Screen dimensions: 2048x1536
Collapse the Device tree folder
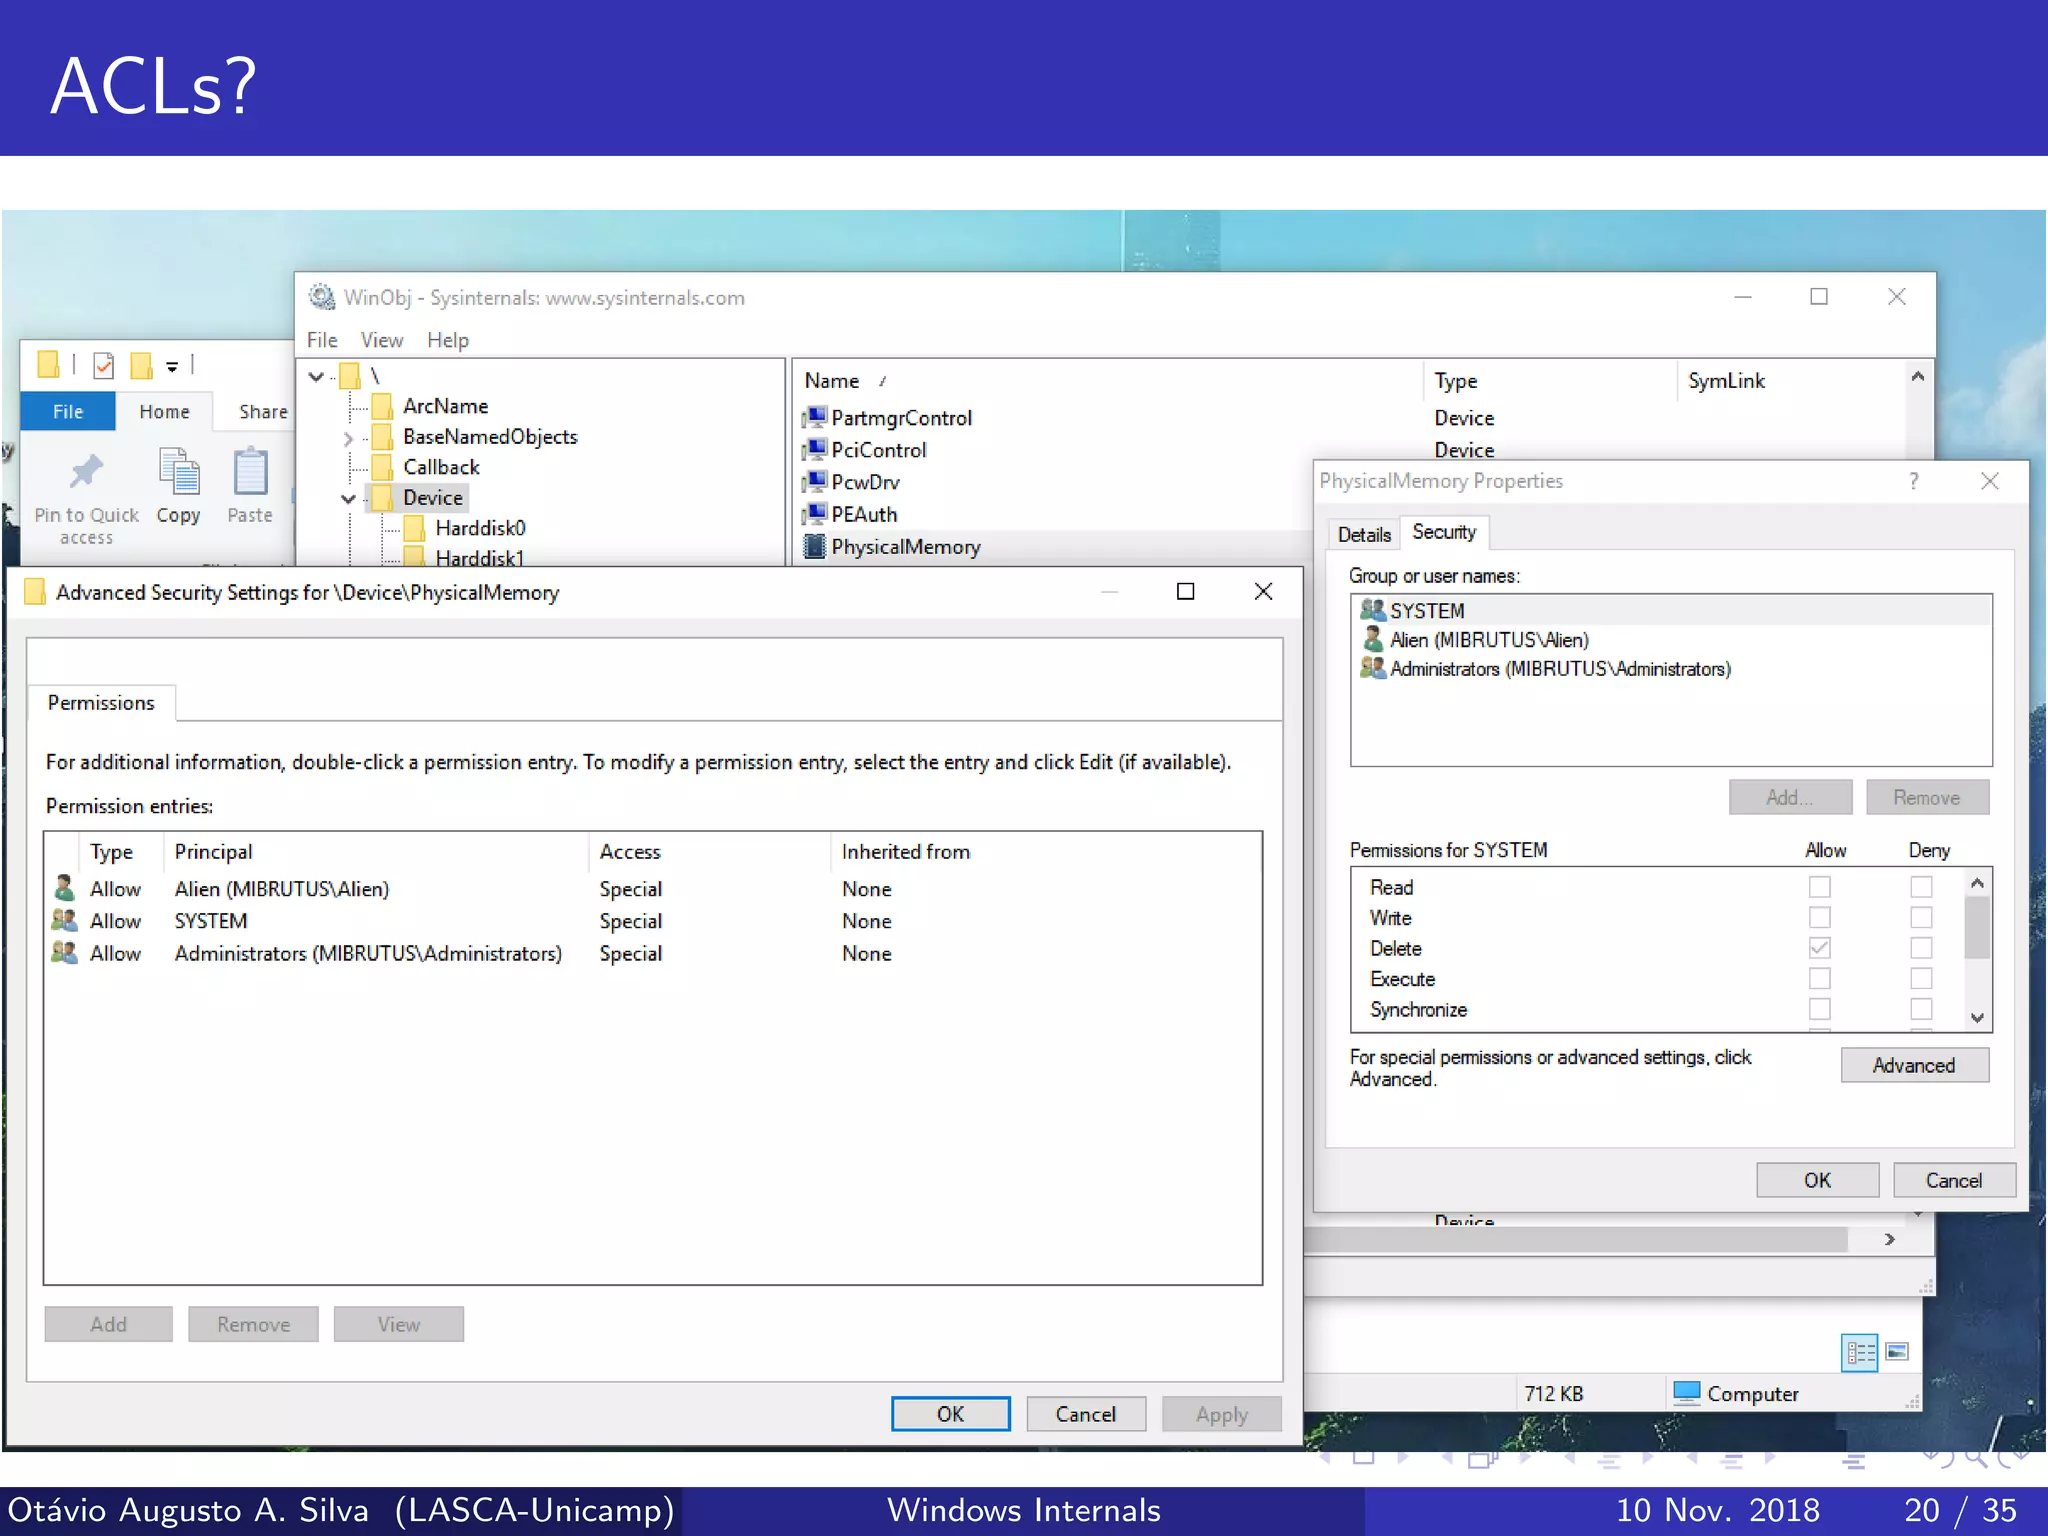click(x=348, y=498)
